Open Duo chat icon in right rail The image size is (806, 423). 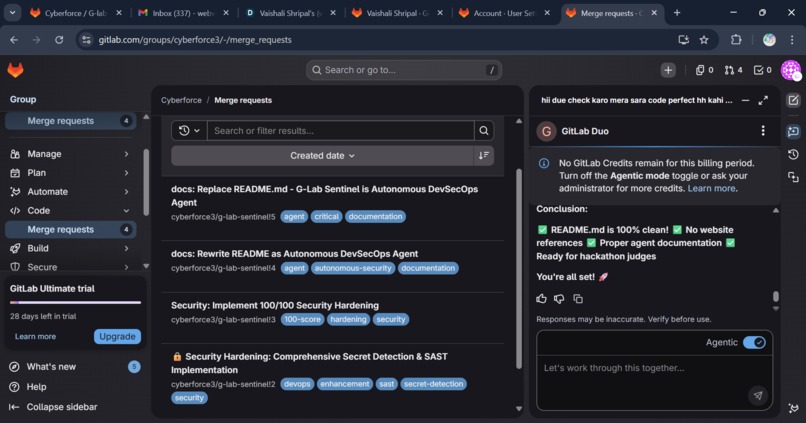click(x=793, y=132)
